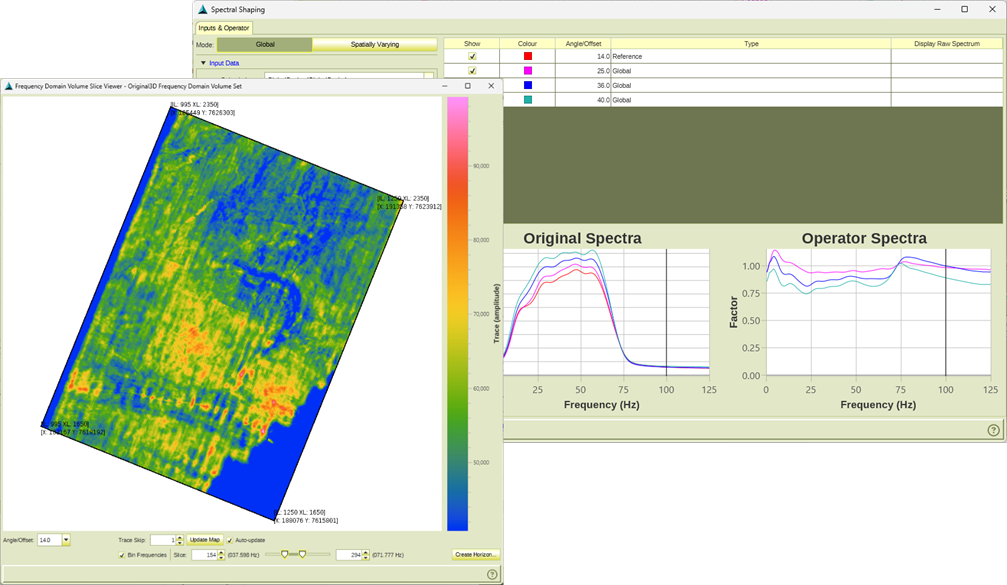Screen dimensions: 1007x585
Task: Minimize the Frequency Domain Slice Viewer window
Action: (444, 86)
